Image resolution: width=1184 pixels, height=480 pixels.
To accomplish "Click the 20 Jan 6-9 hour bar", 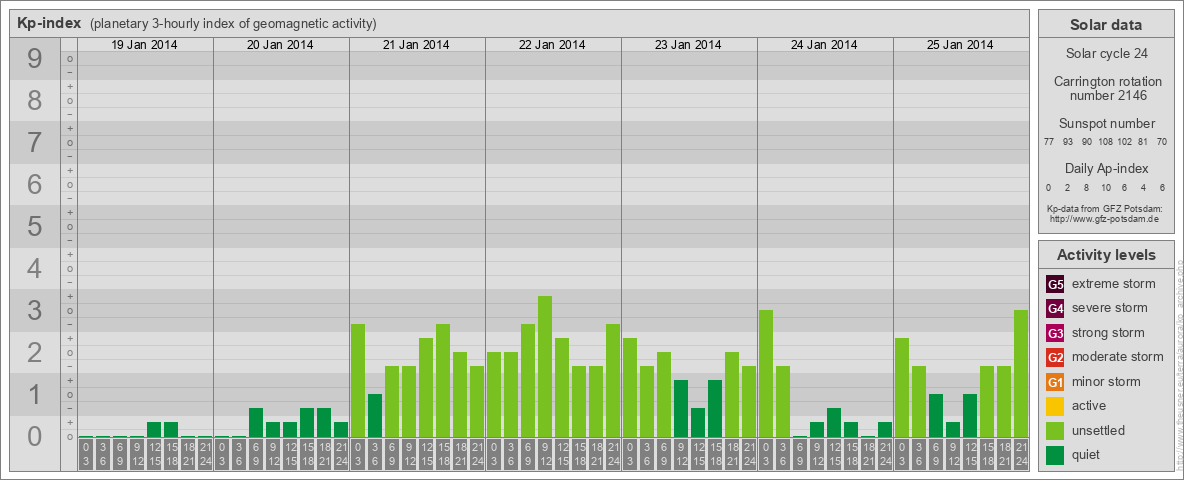I will point(256,423).
